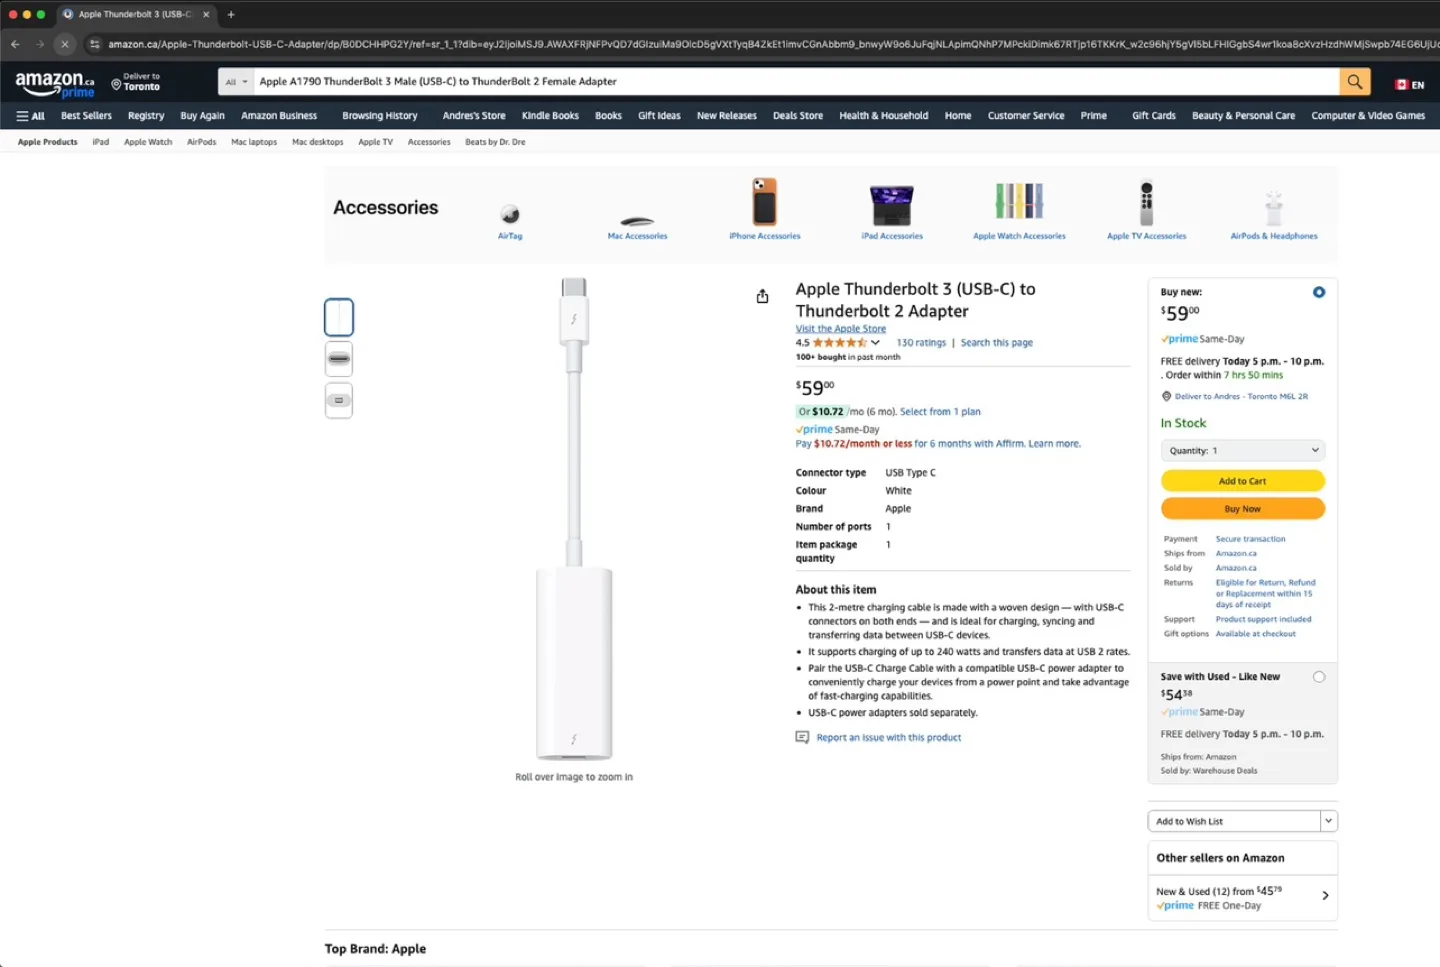Image resolution: width=1440 pixels, height=967 pixels.
Task: Select the Buy new purchase option
Action: click(x=1318, y=292)
